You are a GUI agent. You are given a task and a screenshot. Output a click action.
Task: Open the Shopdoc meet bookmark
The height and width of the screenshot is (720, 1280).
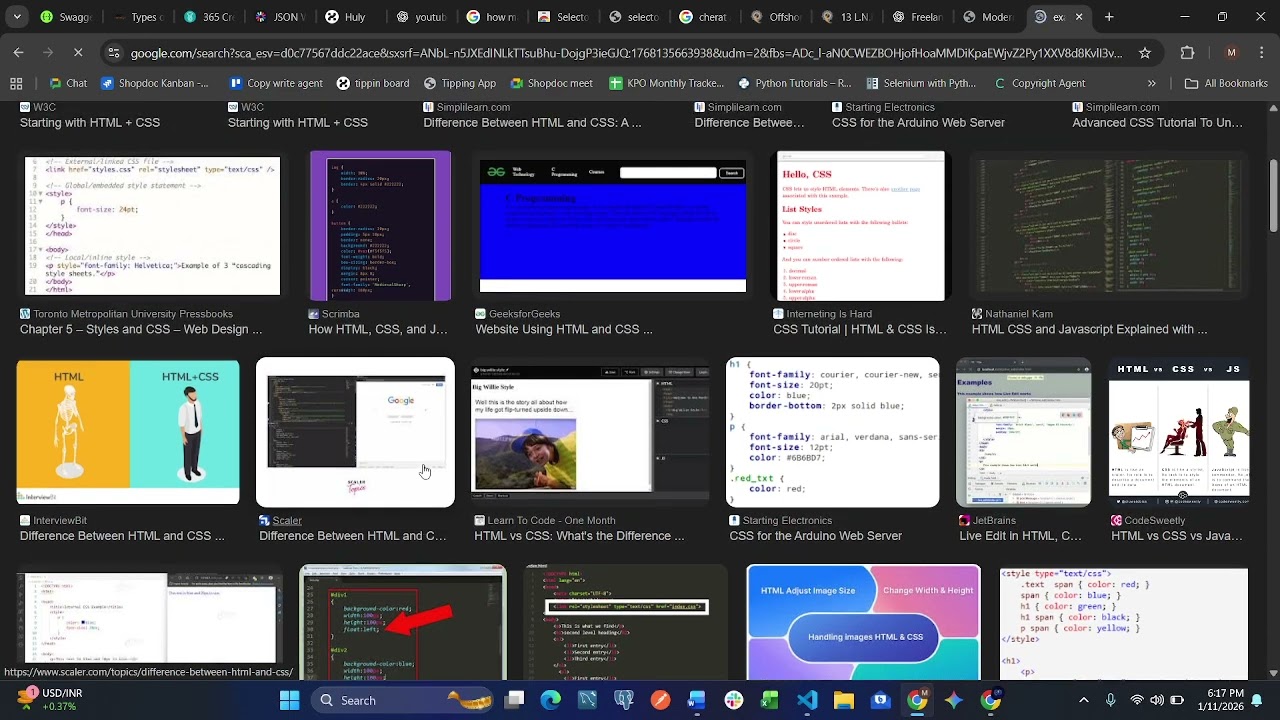(550, 84)
